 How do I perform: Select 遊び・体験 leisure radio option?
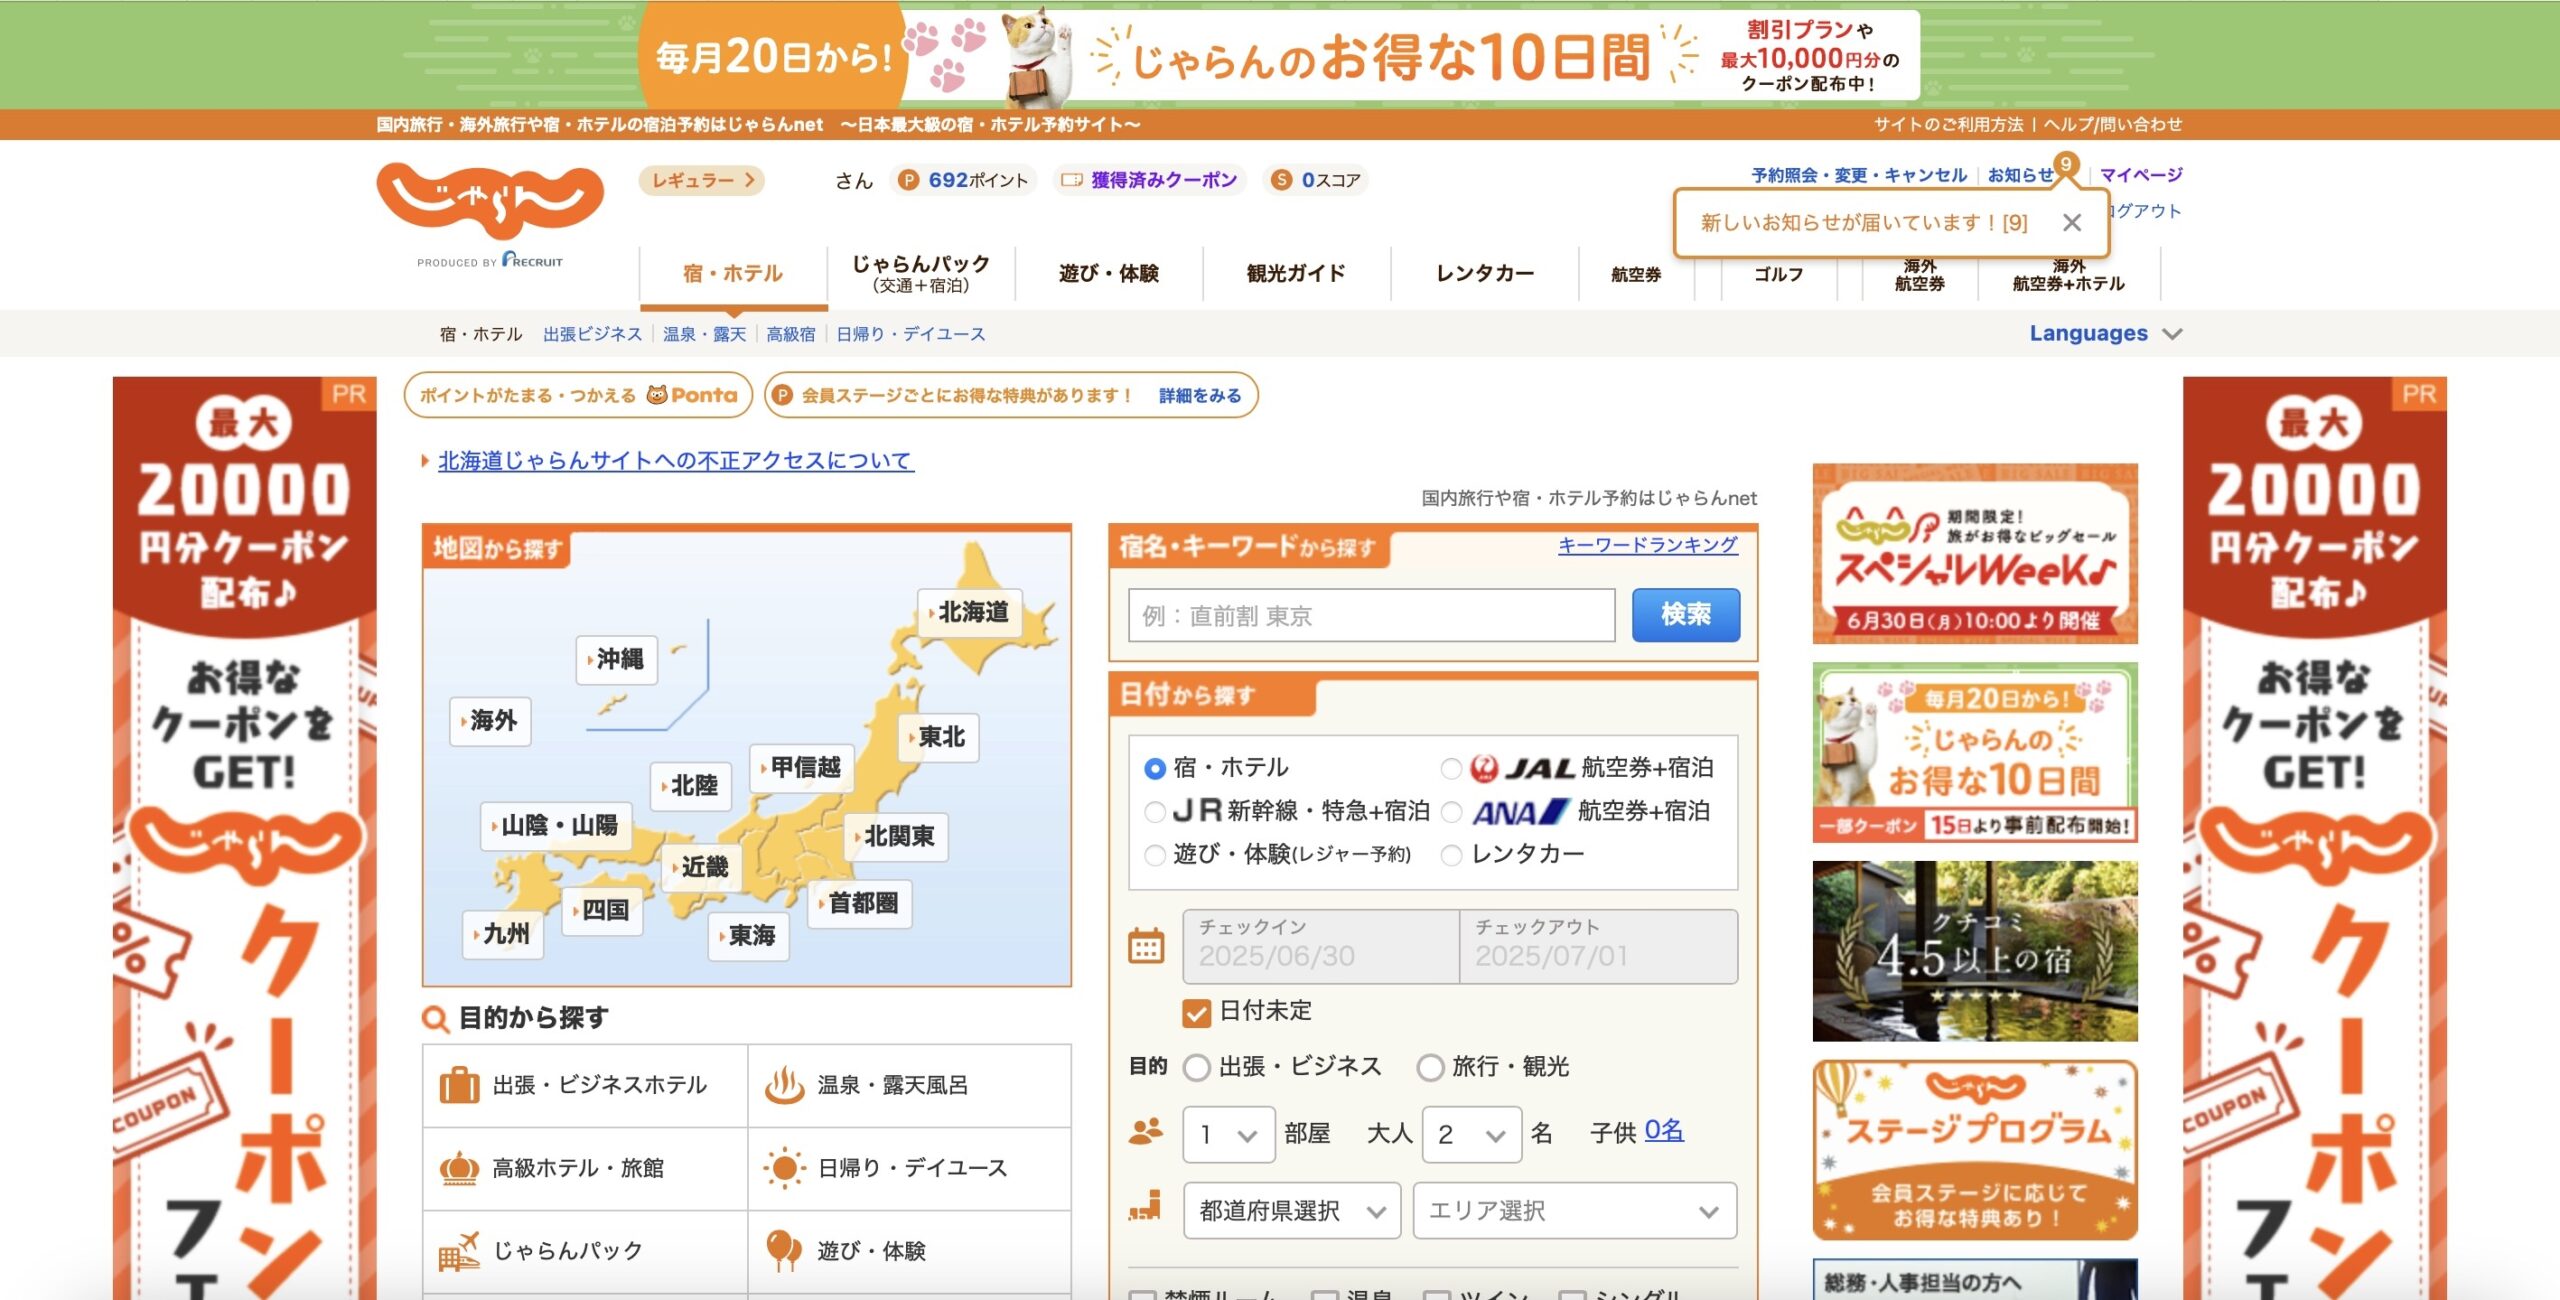click(x=1155, y=854)
